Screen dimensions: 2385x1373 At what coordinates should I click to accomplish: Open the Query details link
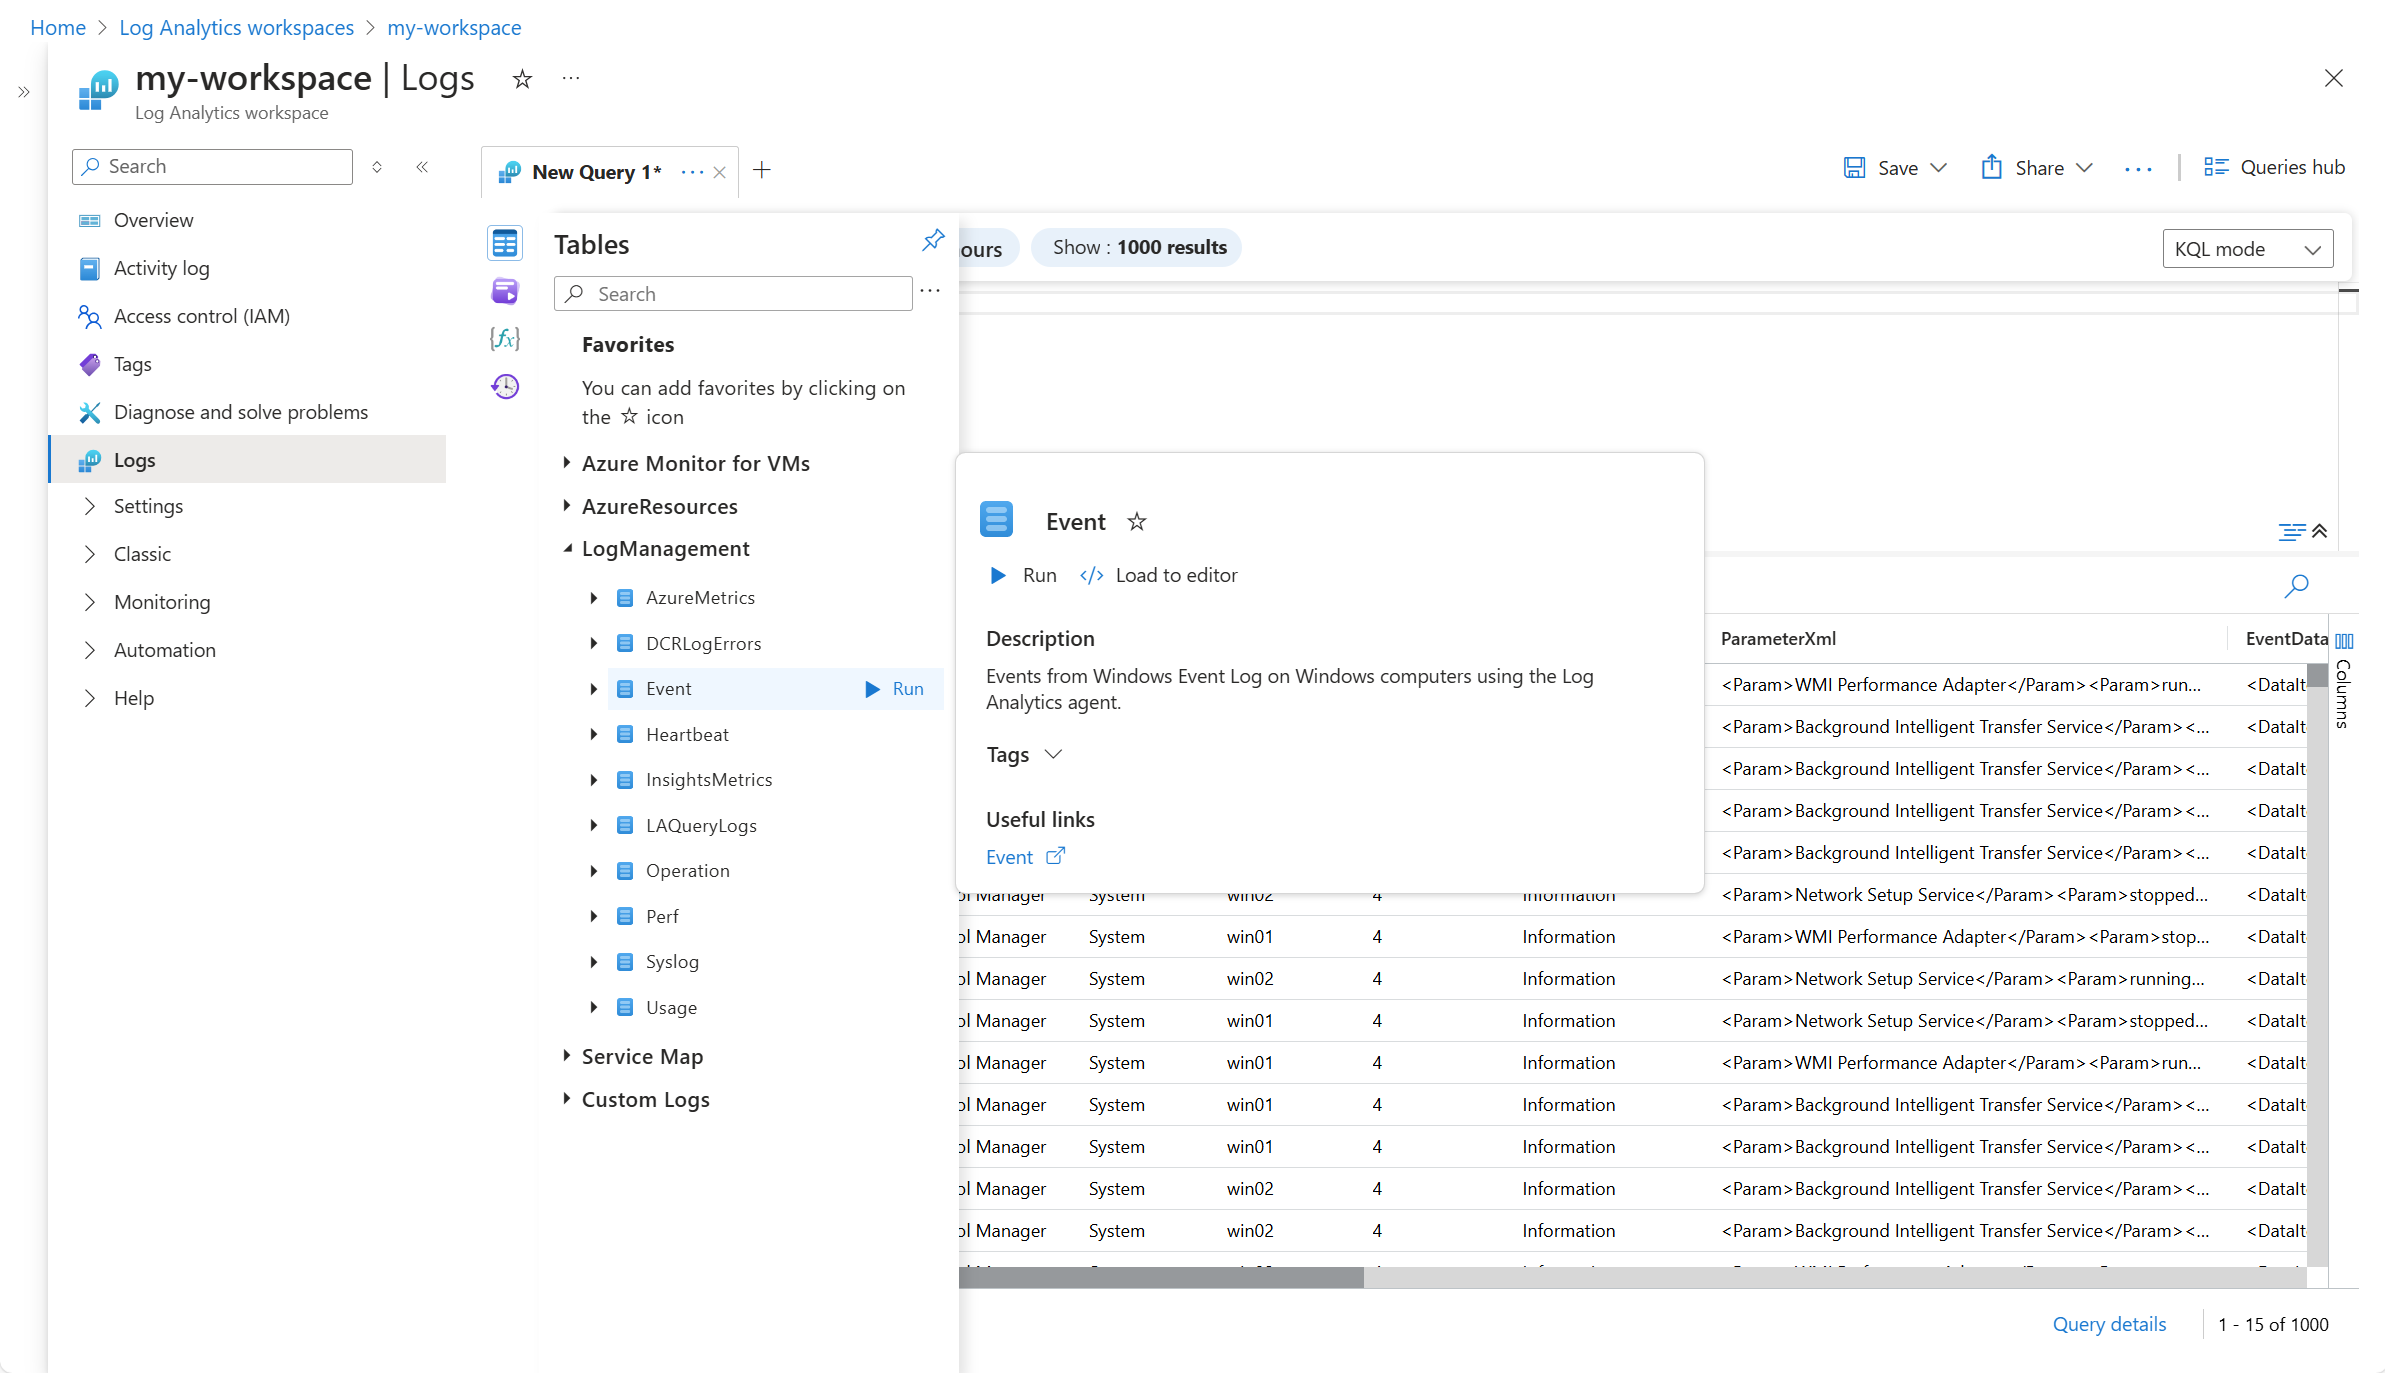[x=2108, y=1324]
